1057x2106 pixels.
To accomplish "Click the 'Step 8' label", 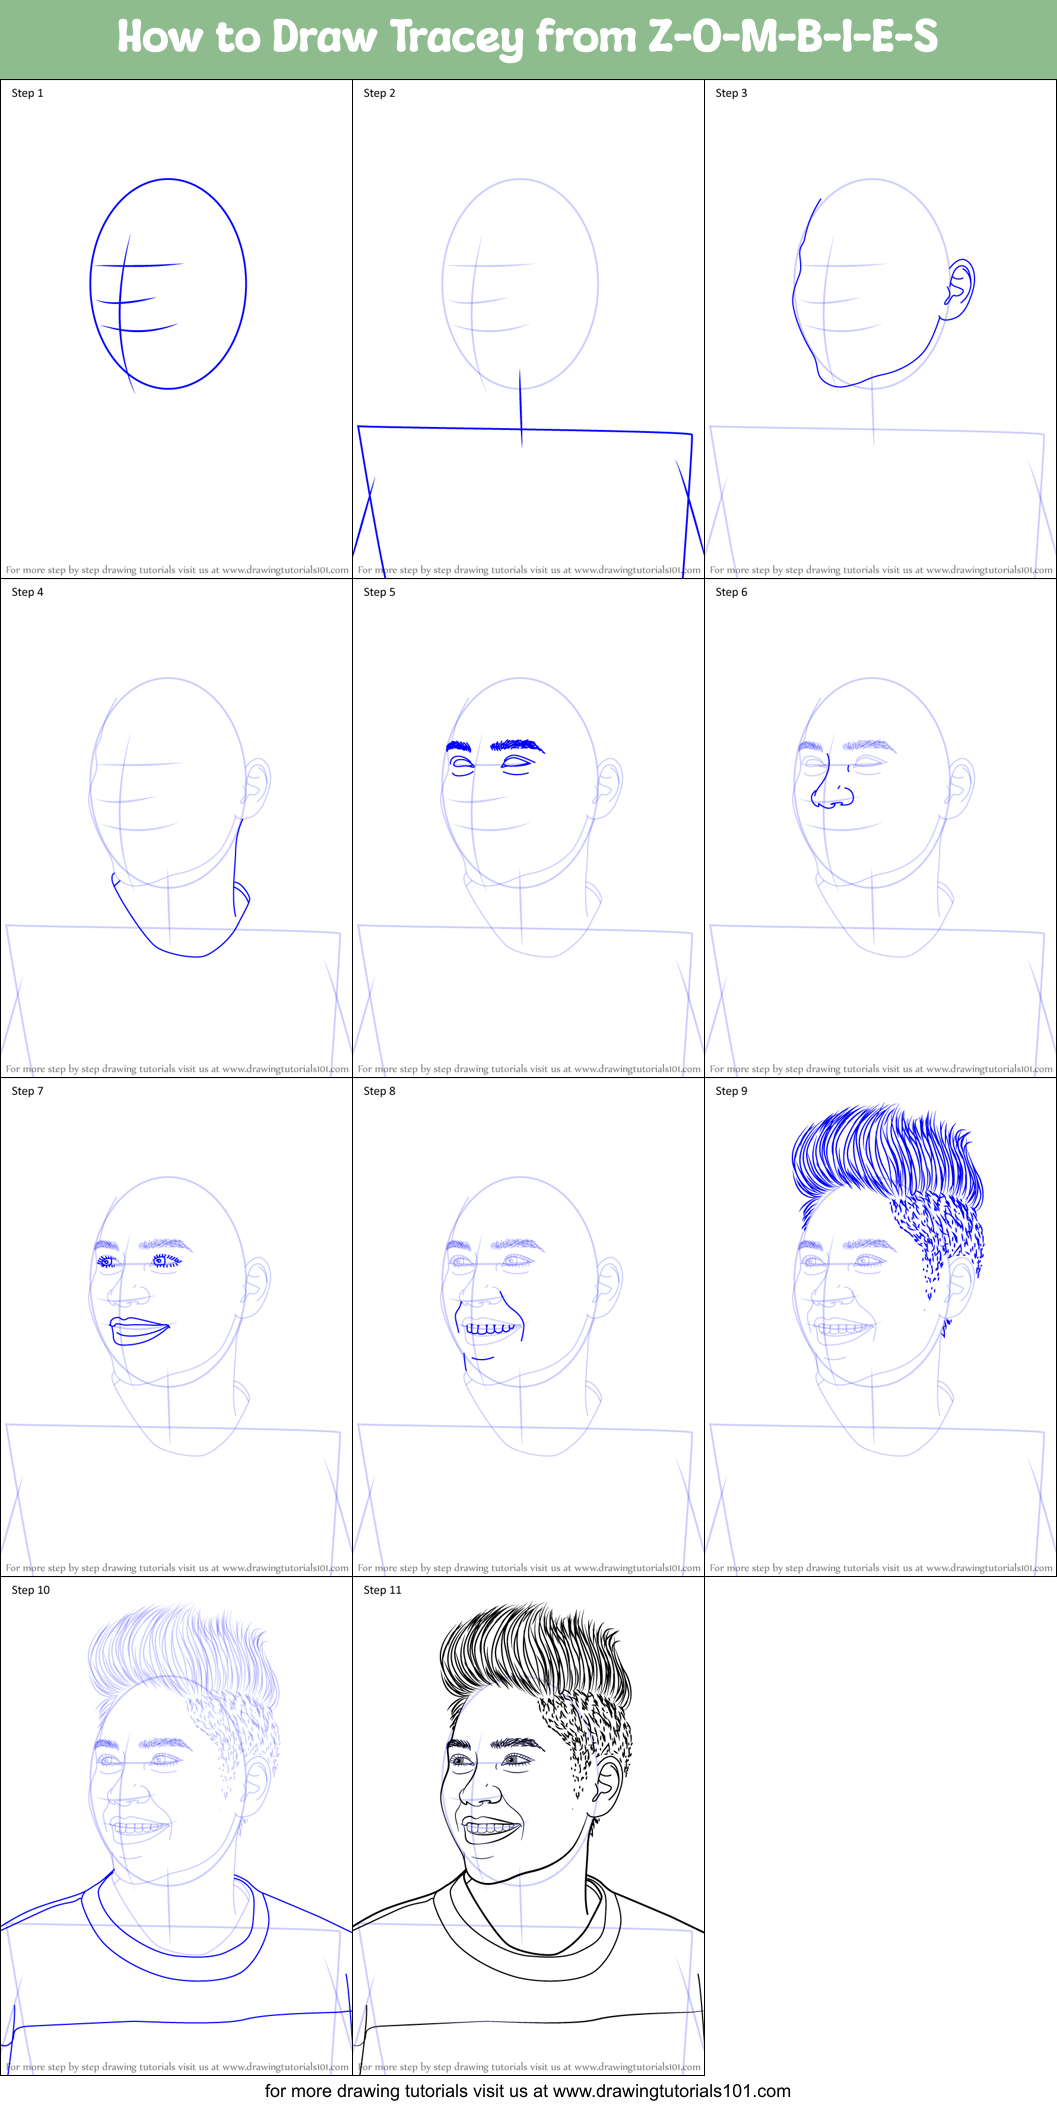I will coord(380,1091).
